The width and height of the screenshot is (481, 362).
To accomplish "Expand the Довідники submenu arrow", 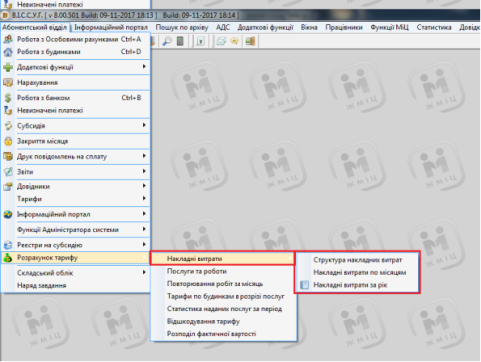I will pos(144,186).
